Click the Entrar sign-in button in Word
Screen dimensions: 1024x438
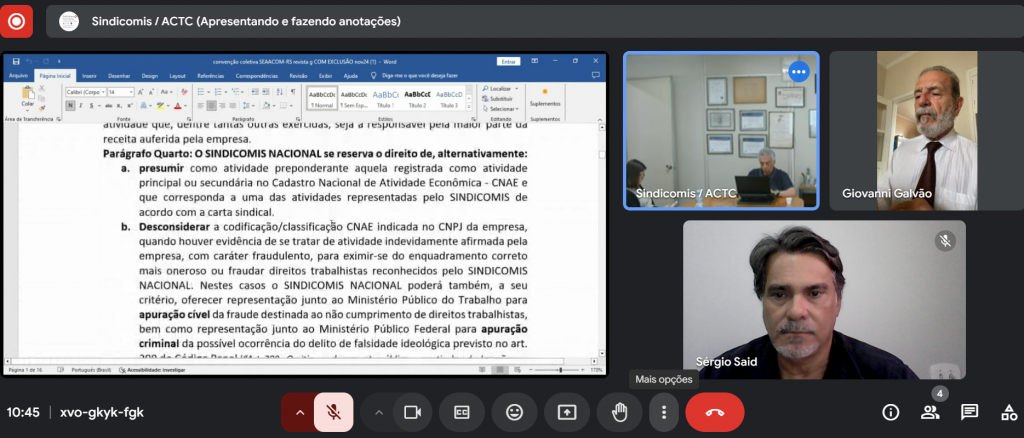(508, 61)
